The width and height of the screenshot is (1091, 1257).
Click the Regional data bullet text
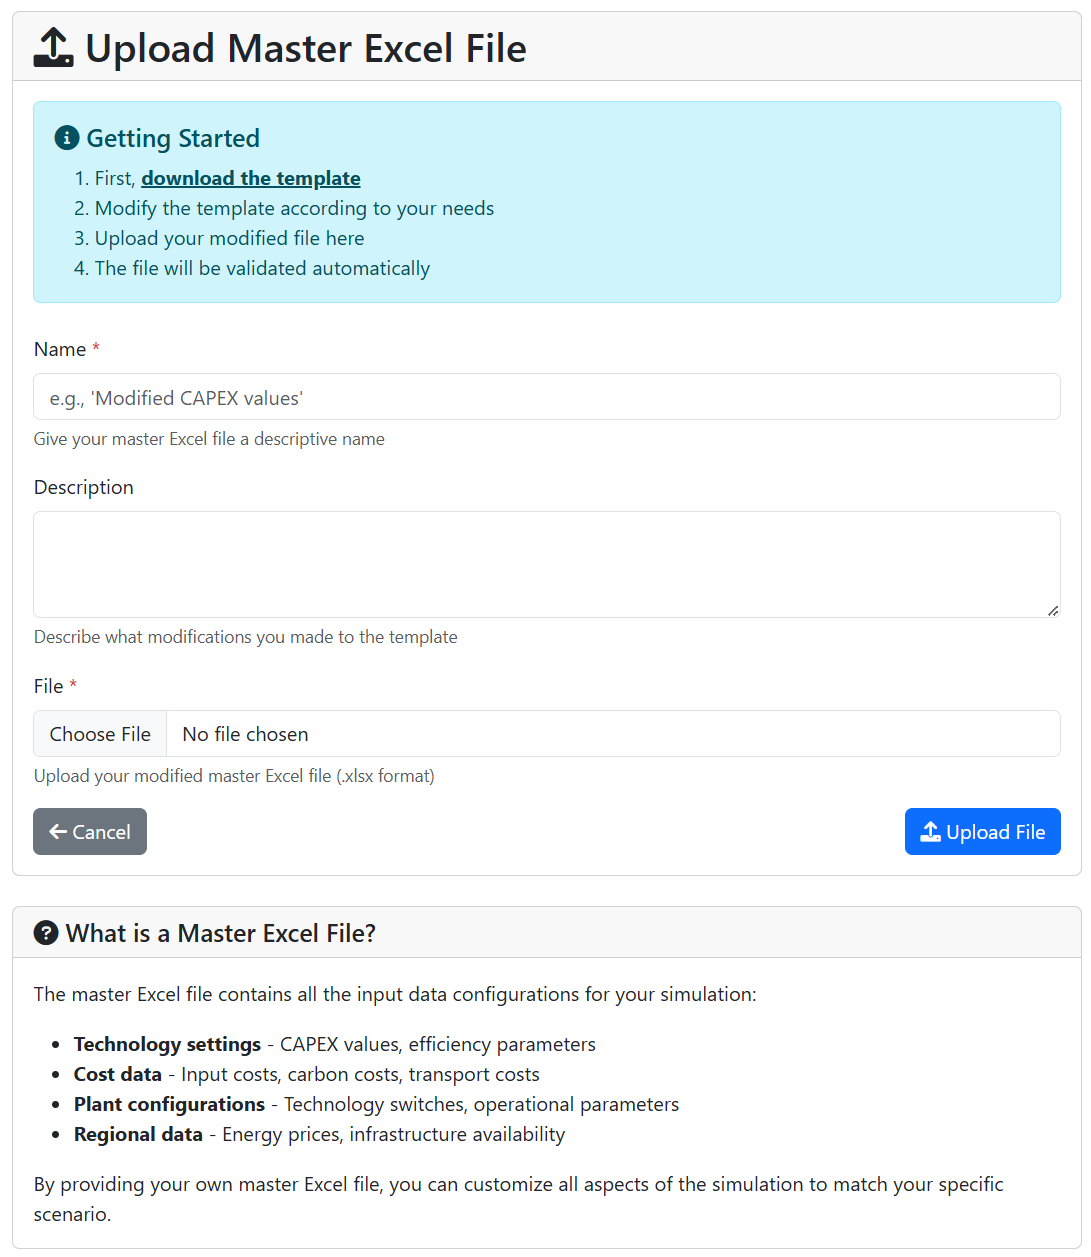pos(138,1134)
